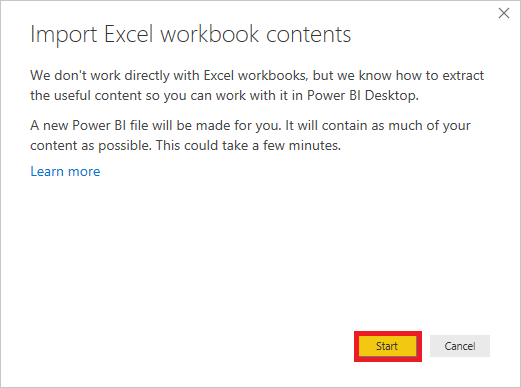Viewport: 521px width, 388px height.
Task: Click the words 'Power BI Desktop' in the text
Action: [x=361, y=96]
